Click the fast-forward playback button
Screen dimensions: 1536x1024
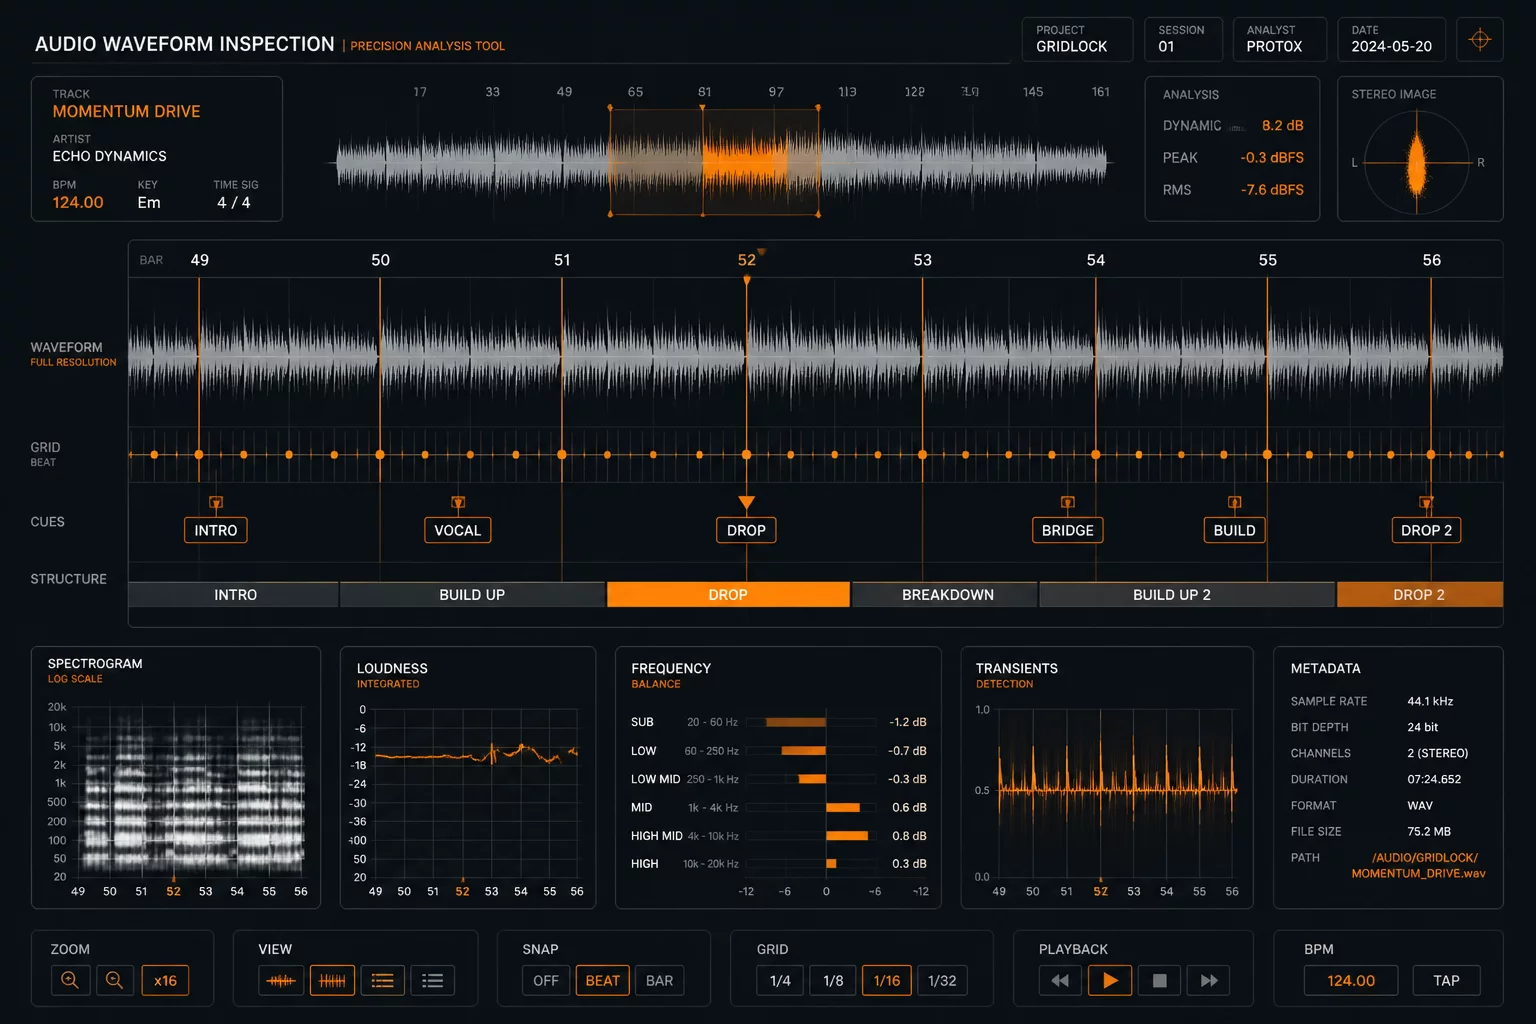pos(1209,980)
